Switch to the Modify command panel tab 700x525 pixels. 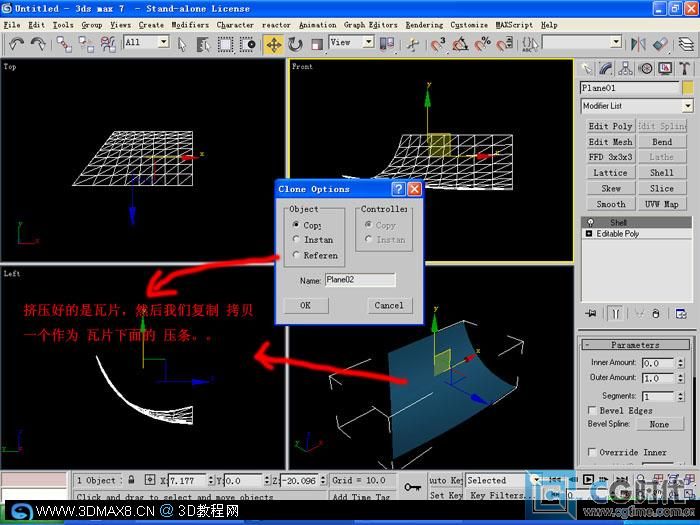(x=606, y=68)
